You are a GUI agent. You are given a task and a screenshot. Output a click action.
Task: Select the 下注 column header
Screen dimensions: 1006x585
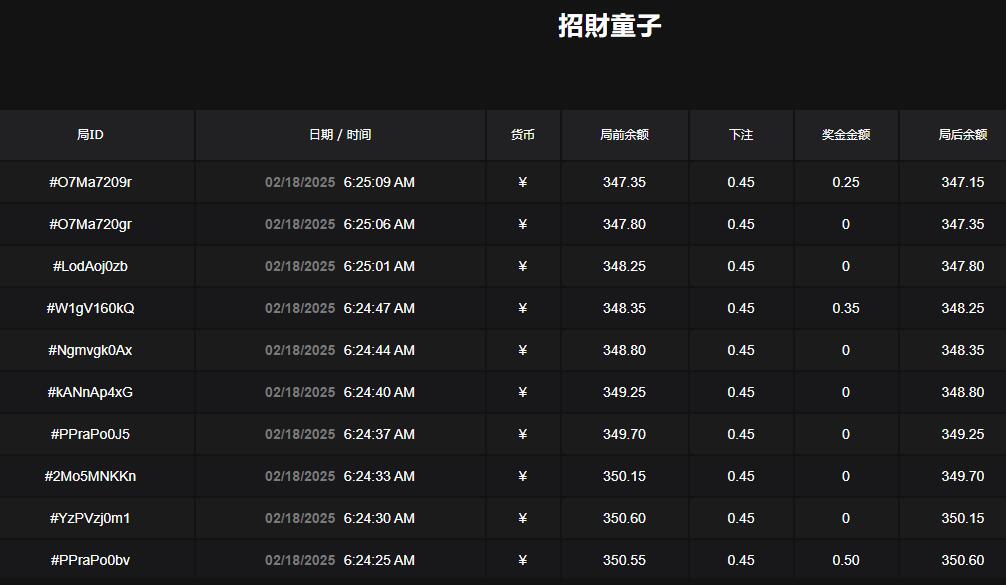(741, 135)
